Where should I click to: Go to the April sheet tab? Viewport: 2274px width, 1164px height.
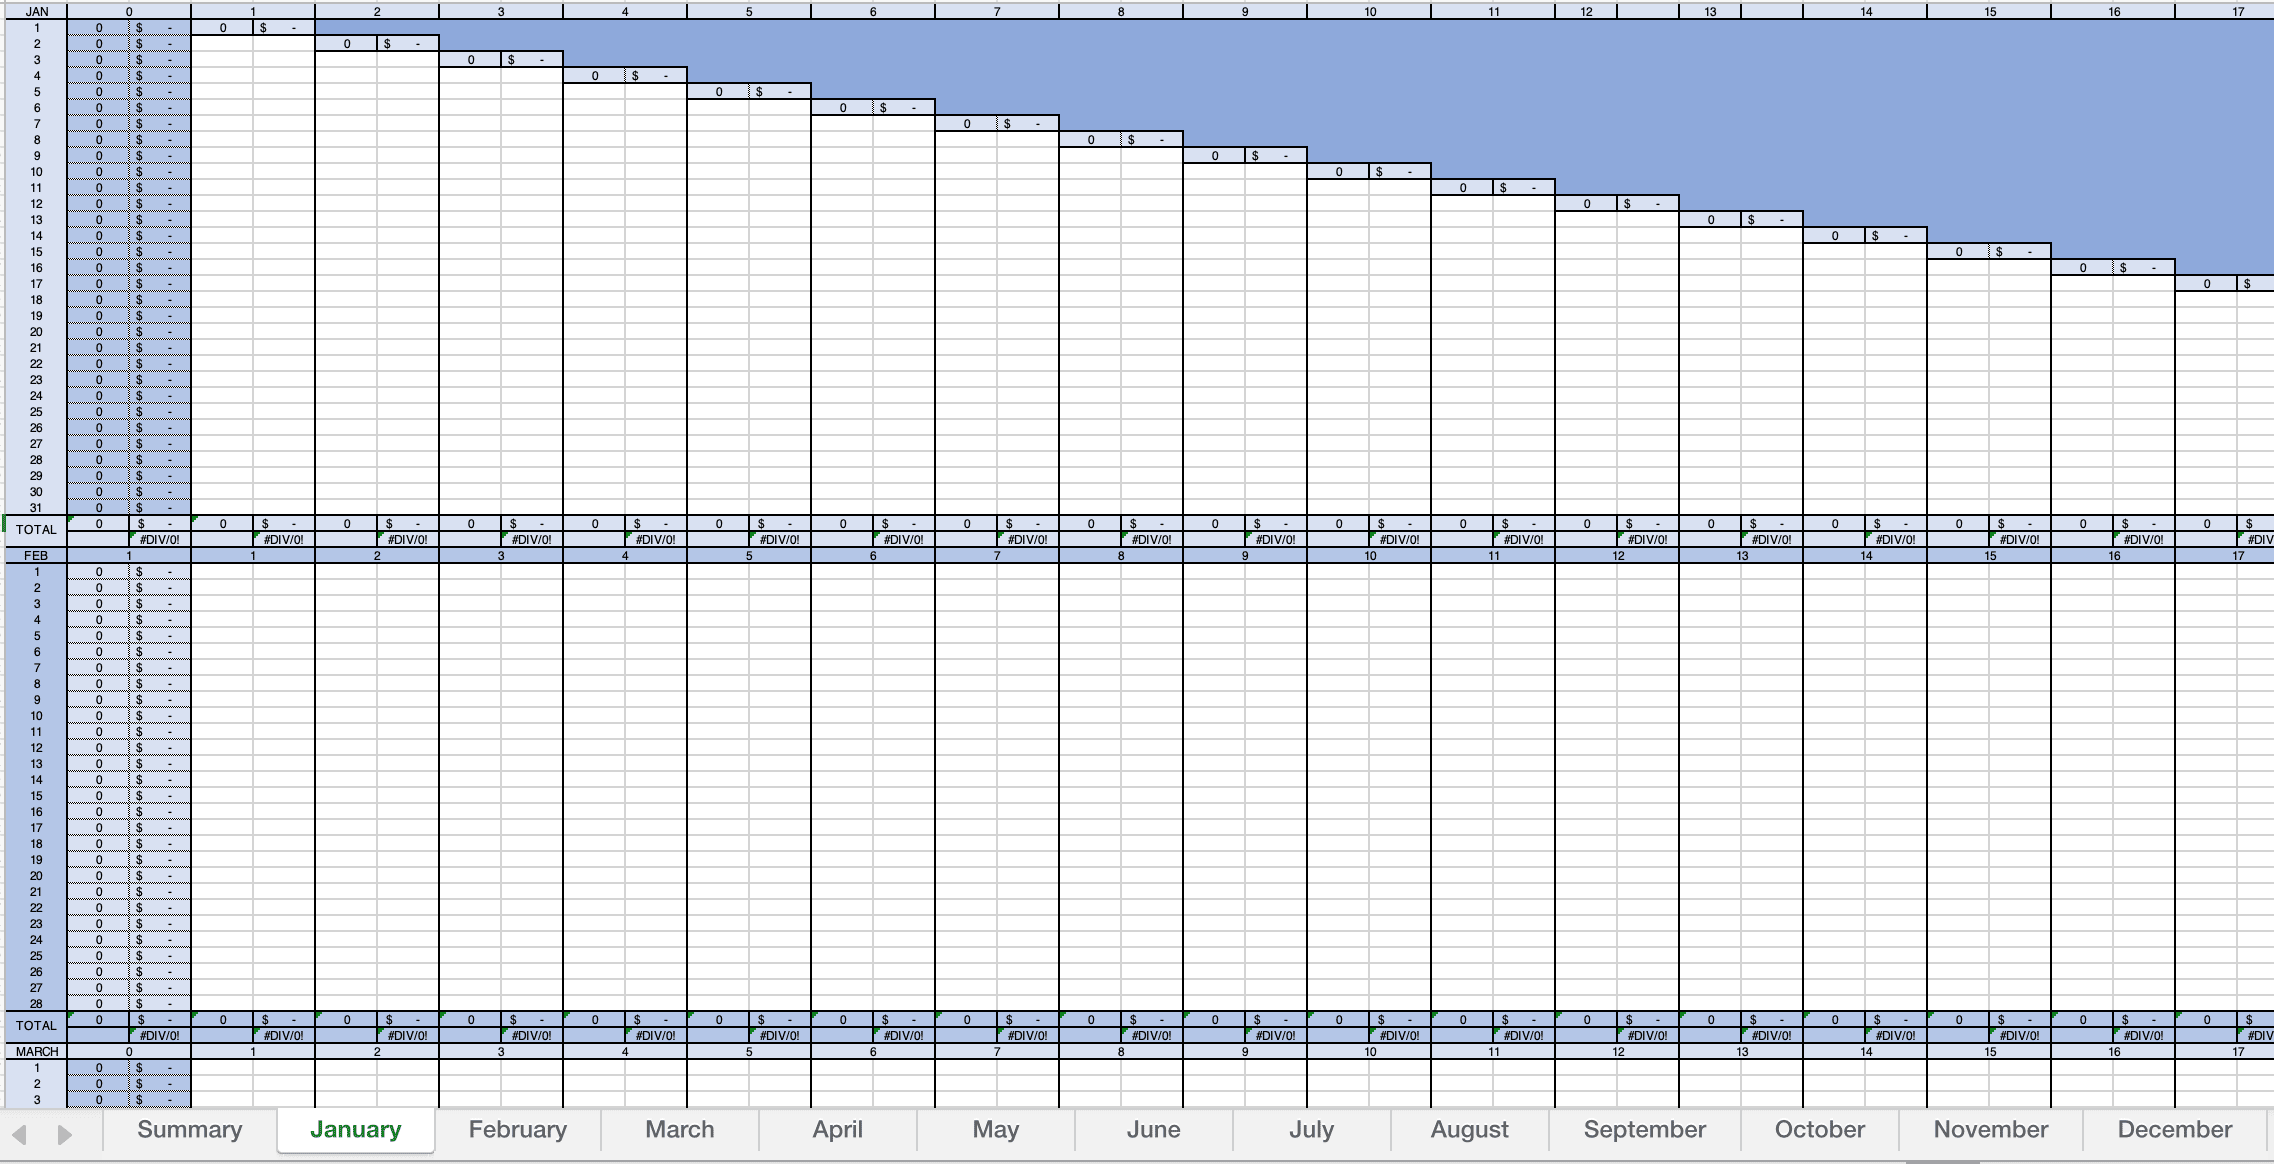pos(838,1130)
